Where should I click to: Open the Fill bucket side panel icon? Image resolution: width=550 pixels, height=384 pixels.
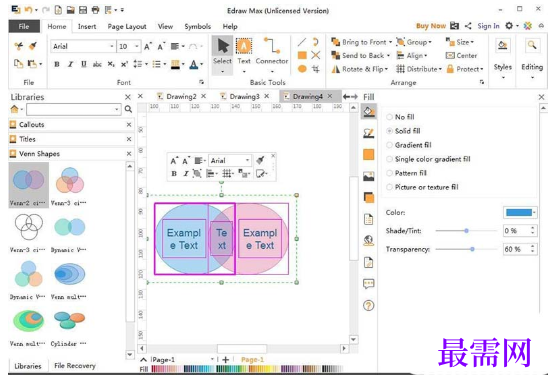pyautogui.click(x=368, y=112)
